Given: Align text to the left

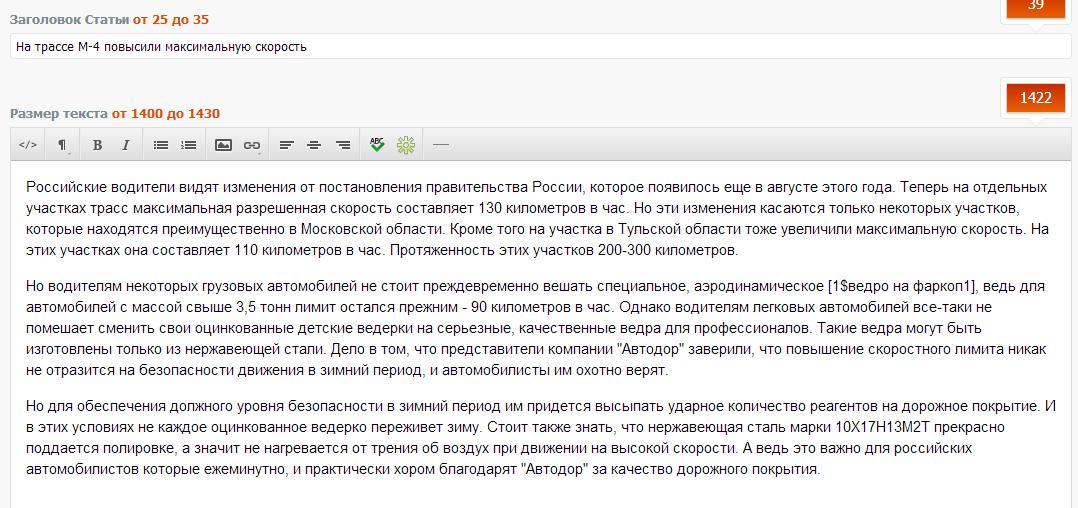Looking at the screenshot, I should (x=286, y=145).
